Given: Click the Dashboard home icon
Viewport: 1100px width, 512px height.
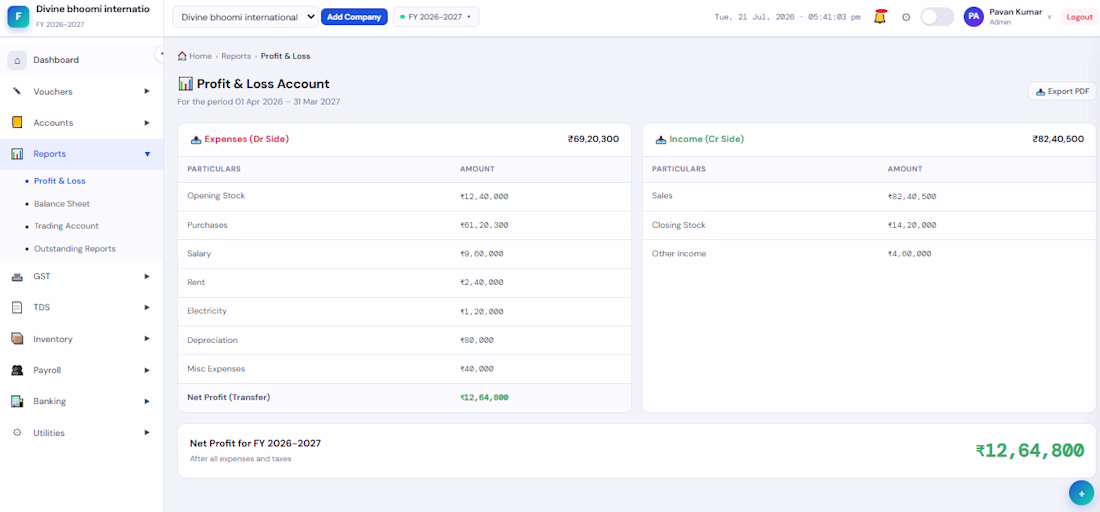Looking at the screenshot, I should (x=18, y=60).
